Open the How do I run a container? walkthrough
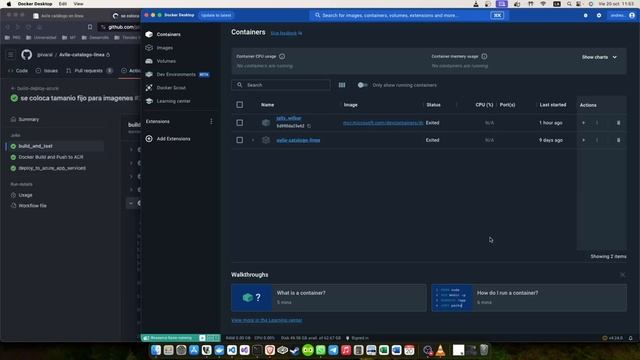The image size is (640, 360). (529, 298)
